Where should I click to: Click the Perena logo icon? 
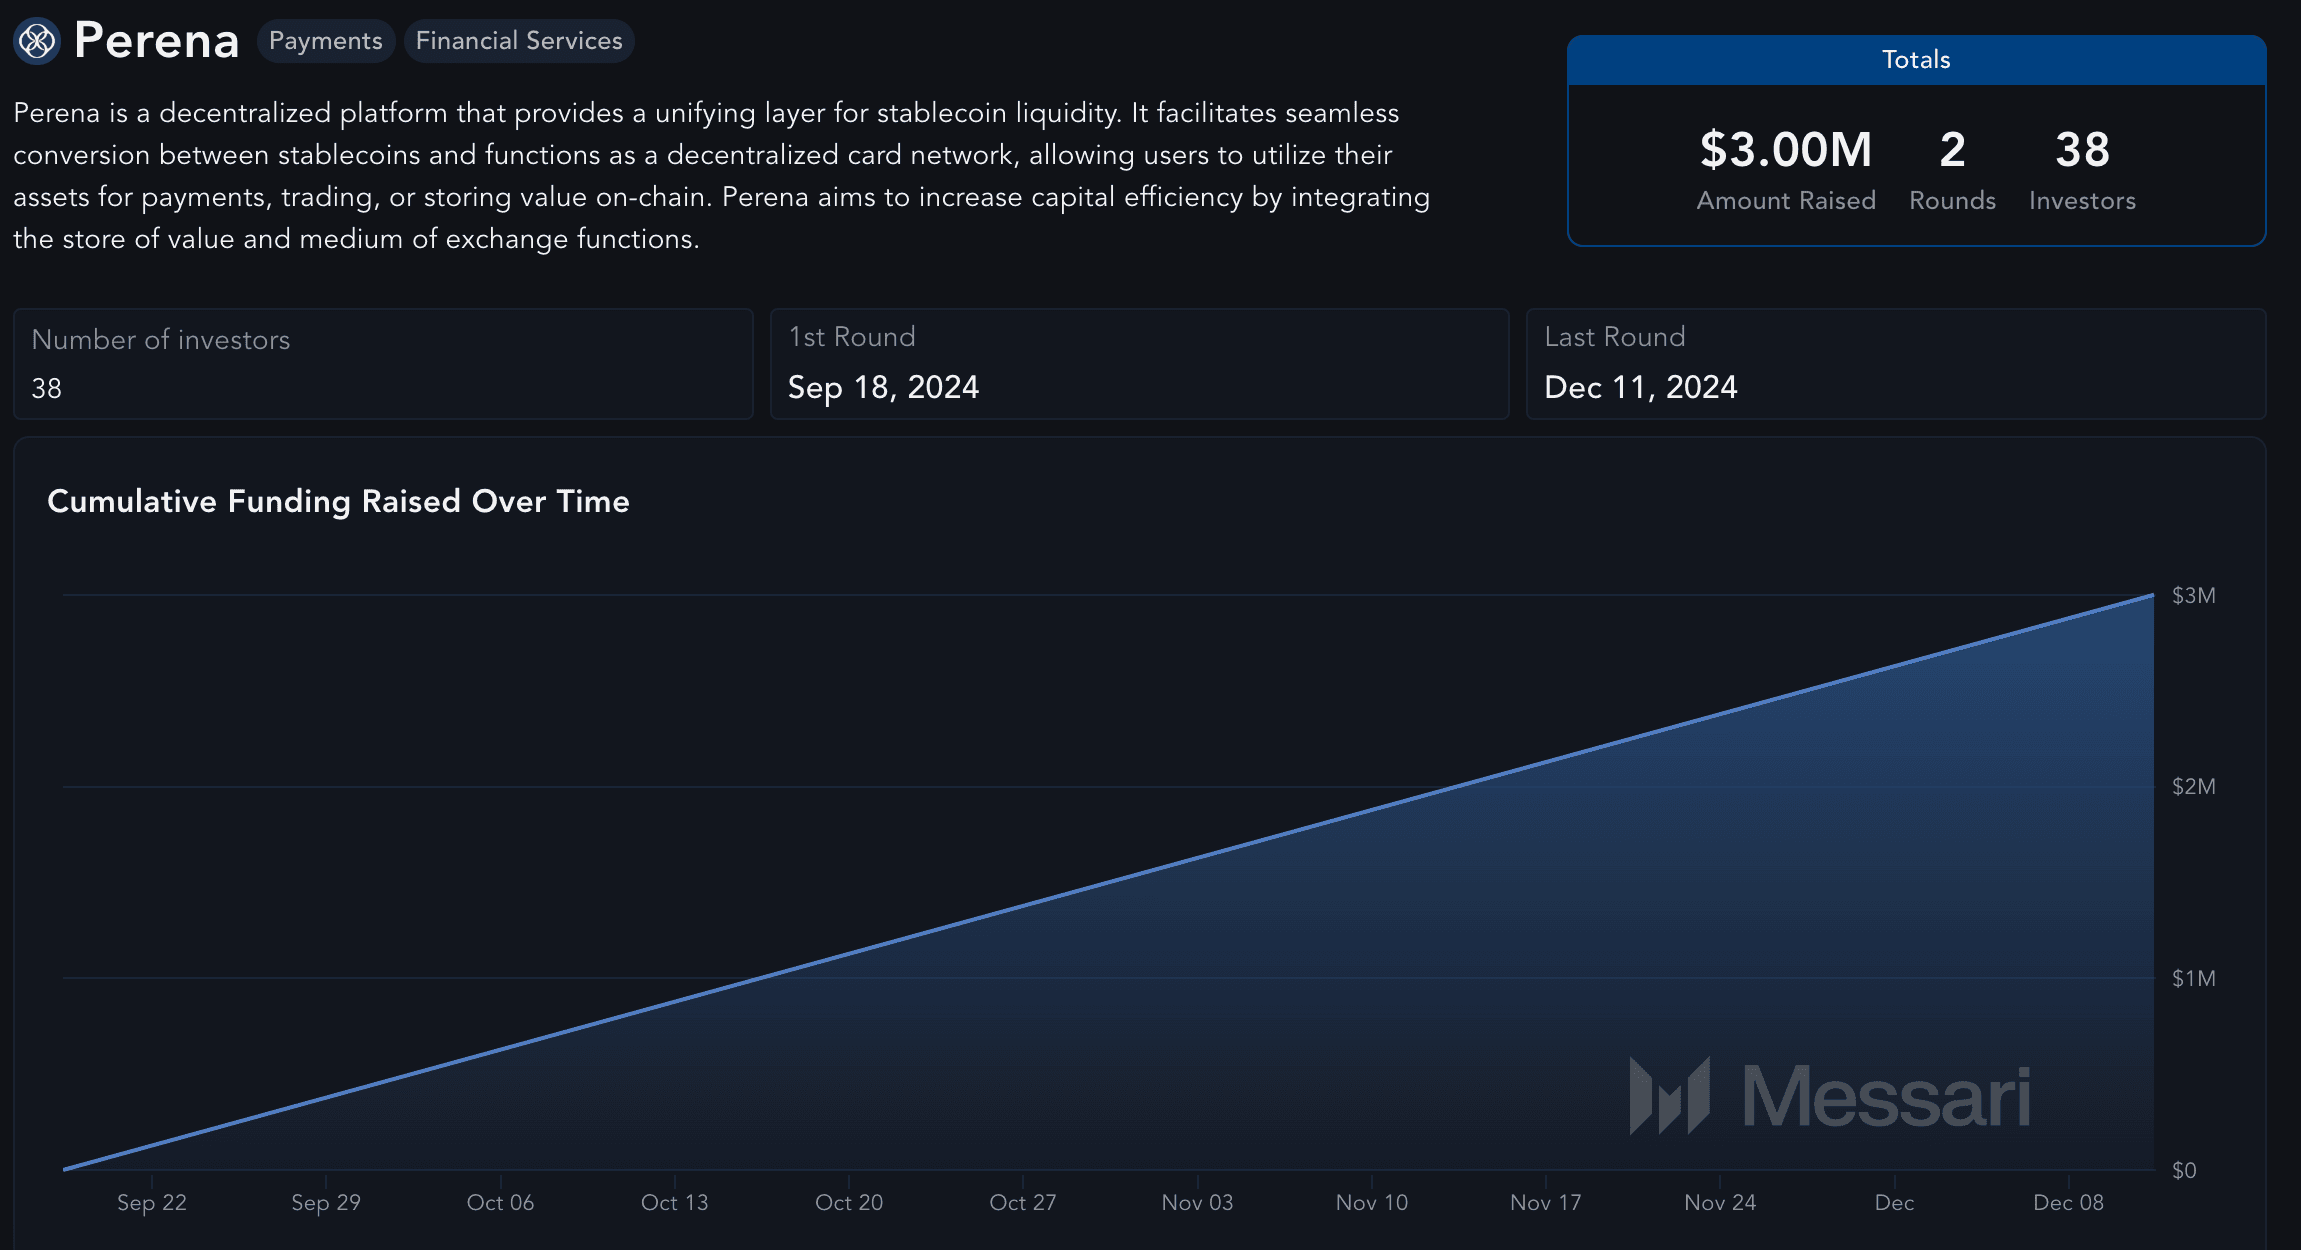37,41
